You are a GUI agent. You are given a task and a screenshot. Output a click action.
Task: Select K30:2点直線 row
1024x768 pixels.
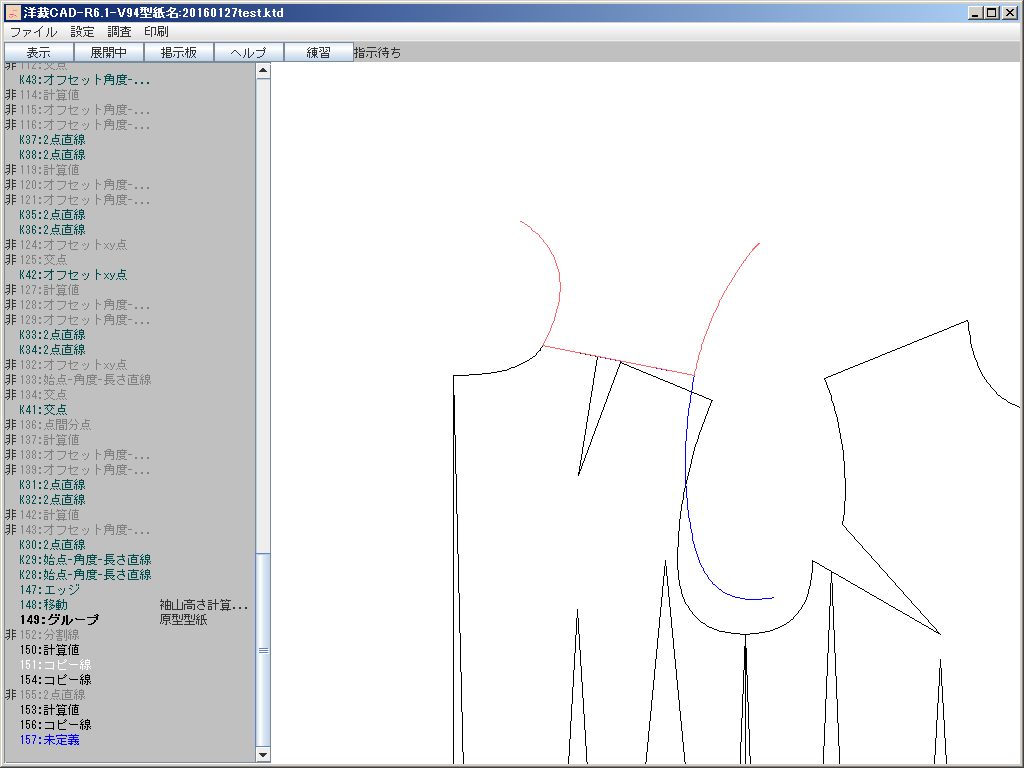pos(52,545)
